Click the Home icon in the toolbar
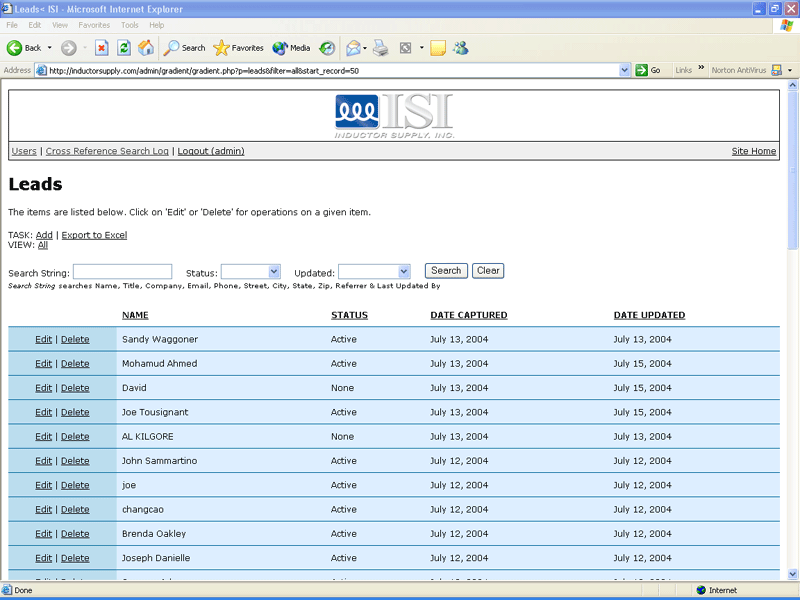The height and width of the screenshot is (600, 800). pyautogui.click(x=145, y=47)
